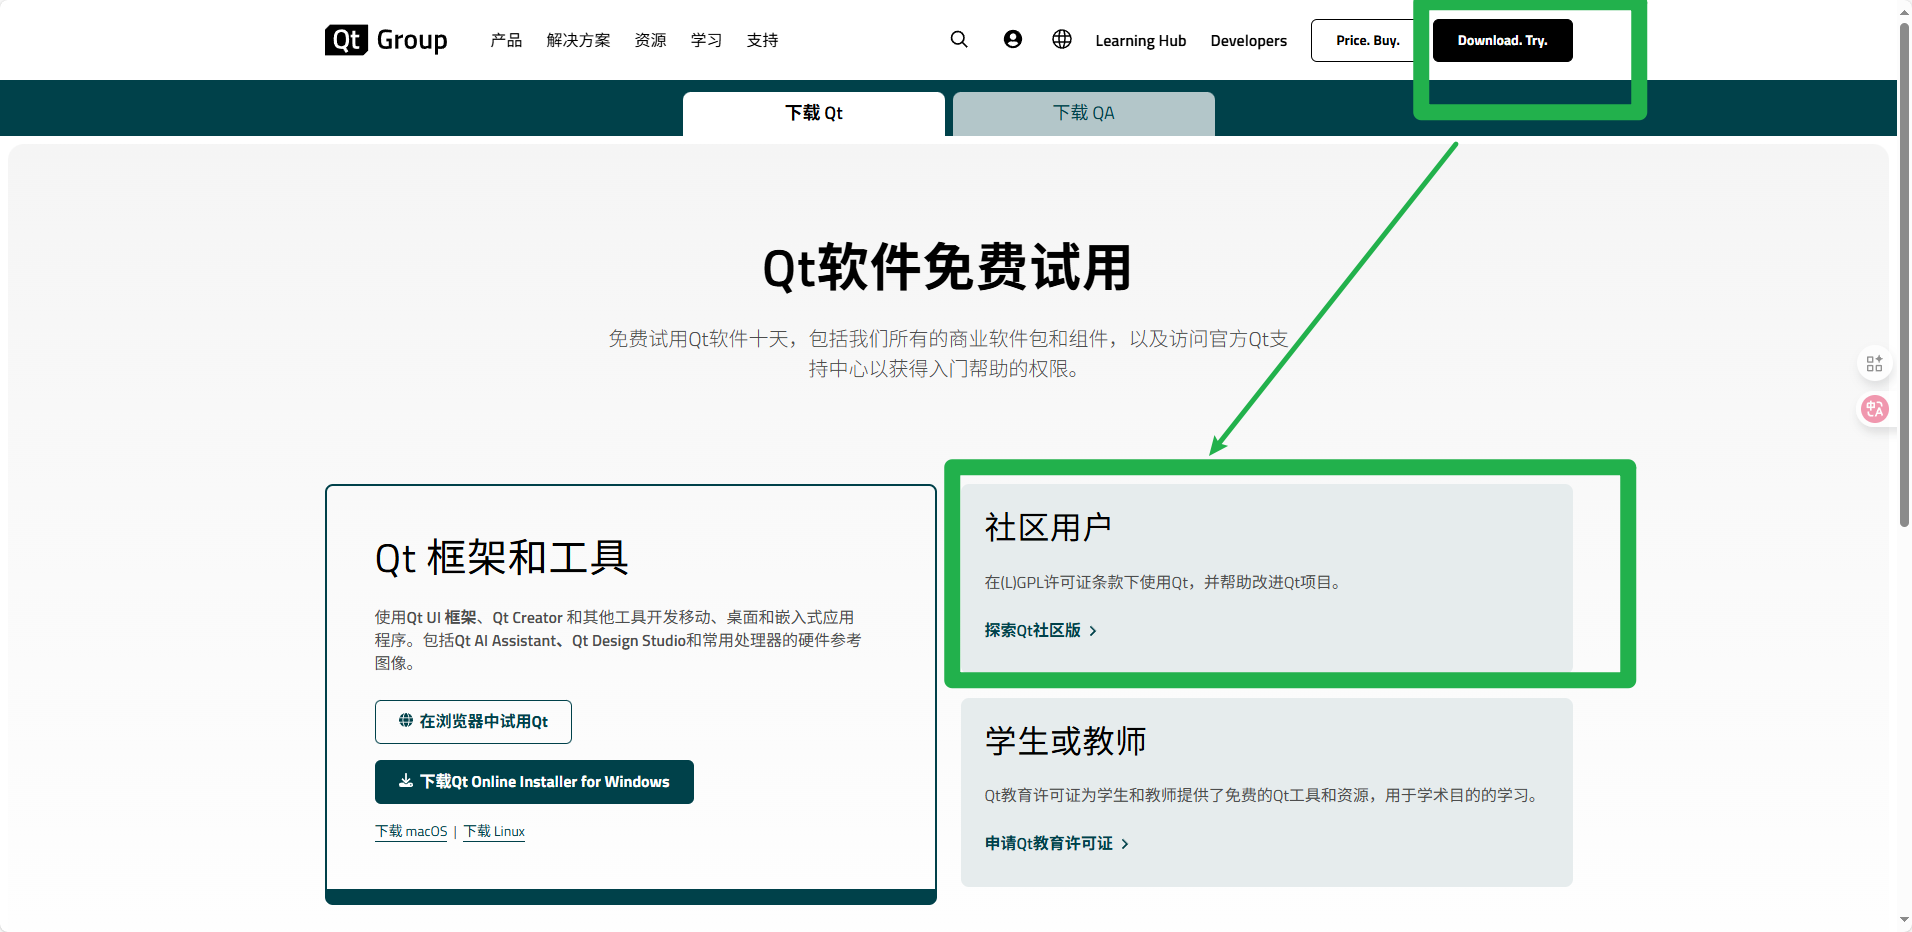Click the floating QR grid widget icon

coord(1875,364)
